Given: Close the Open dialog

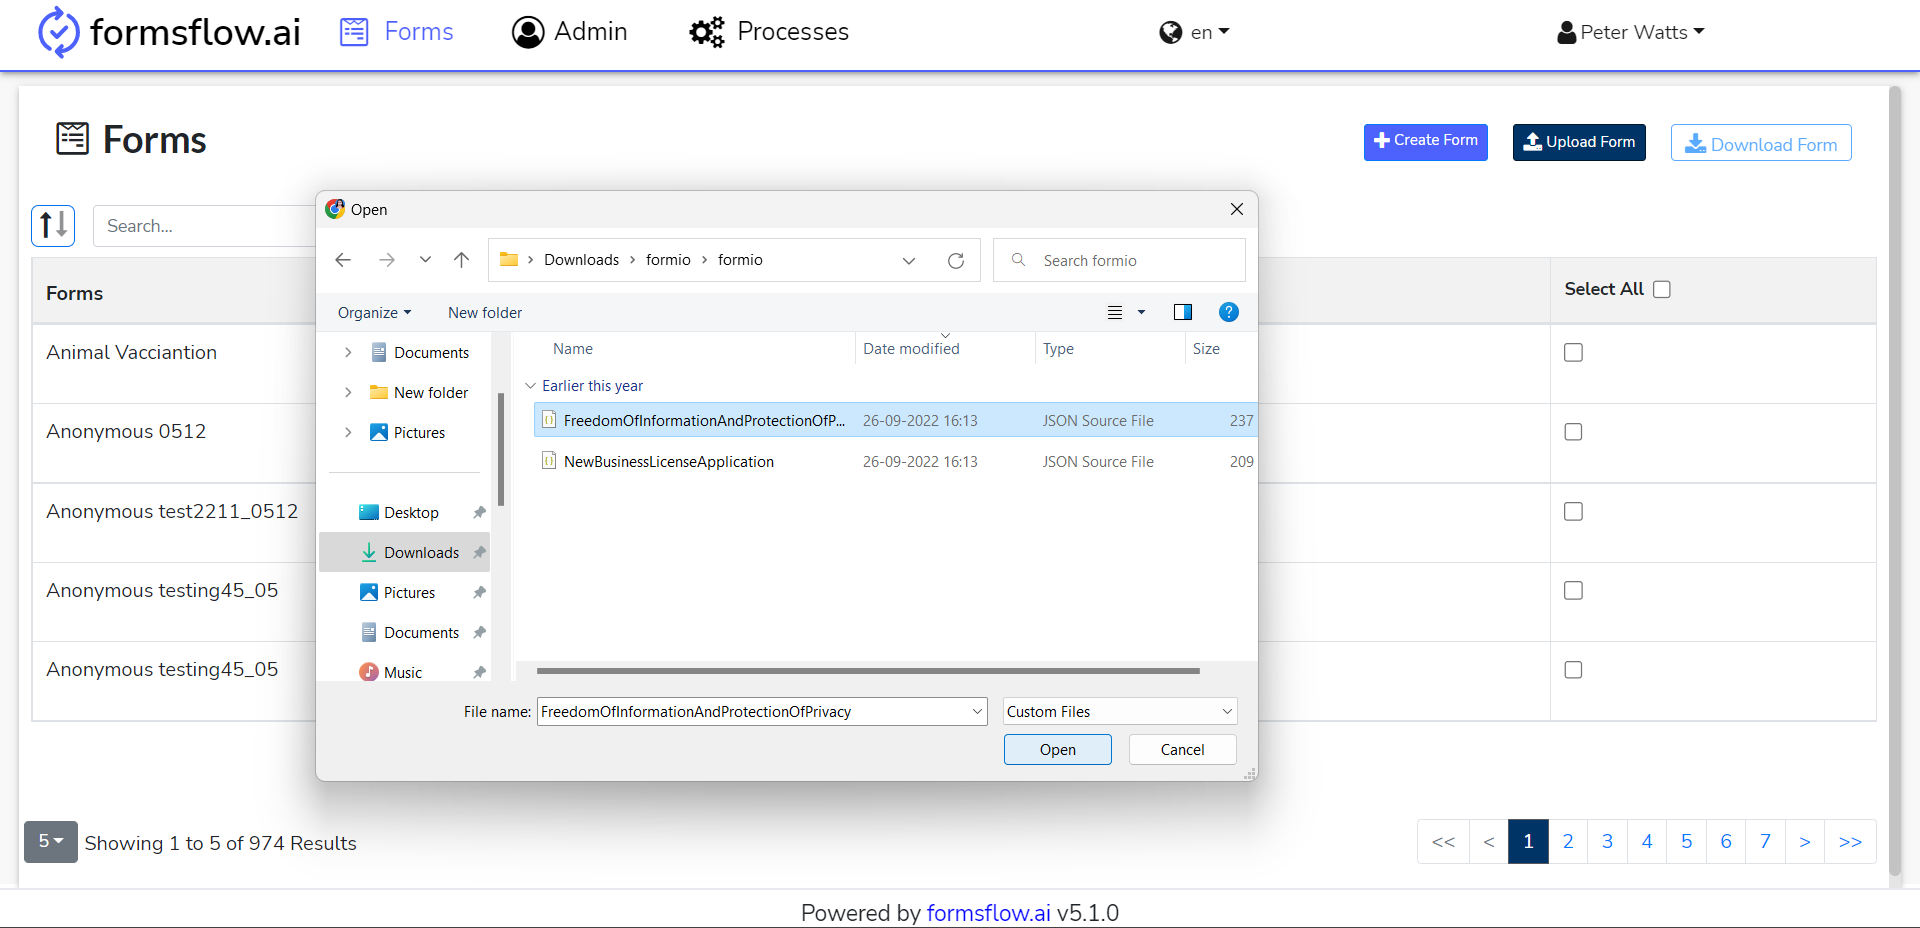Looking at the screenshot, I should (1237, 209).
